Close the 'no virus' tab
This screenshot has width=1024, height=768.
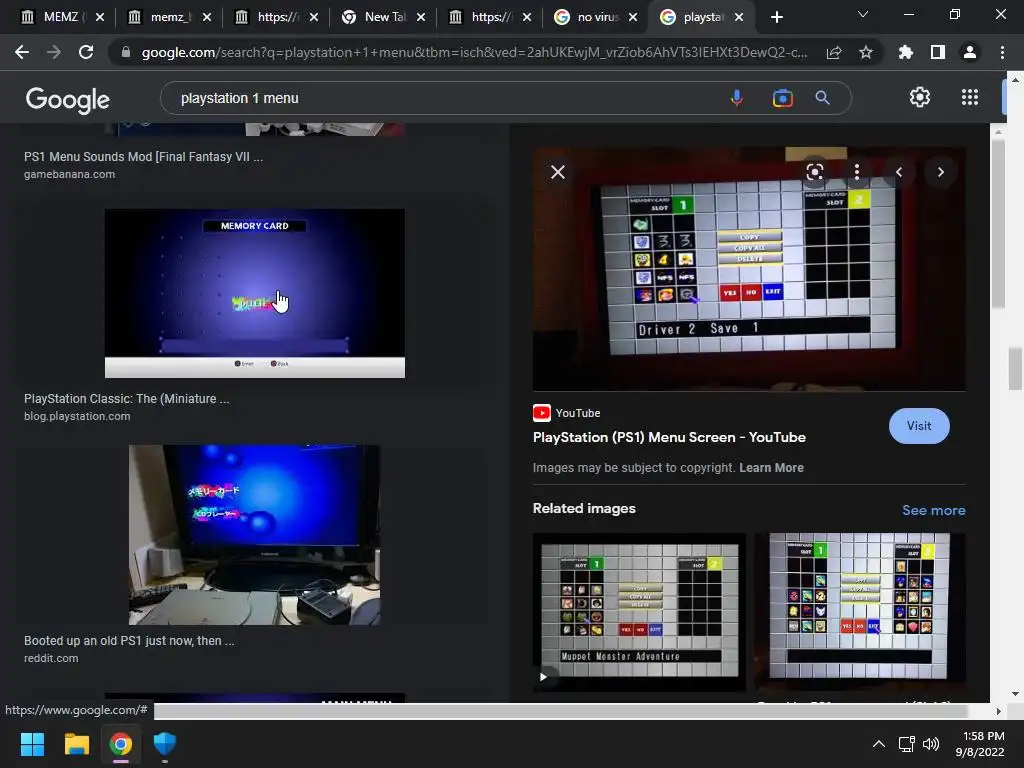[x=633, y=17]
